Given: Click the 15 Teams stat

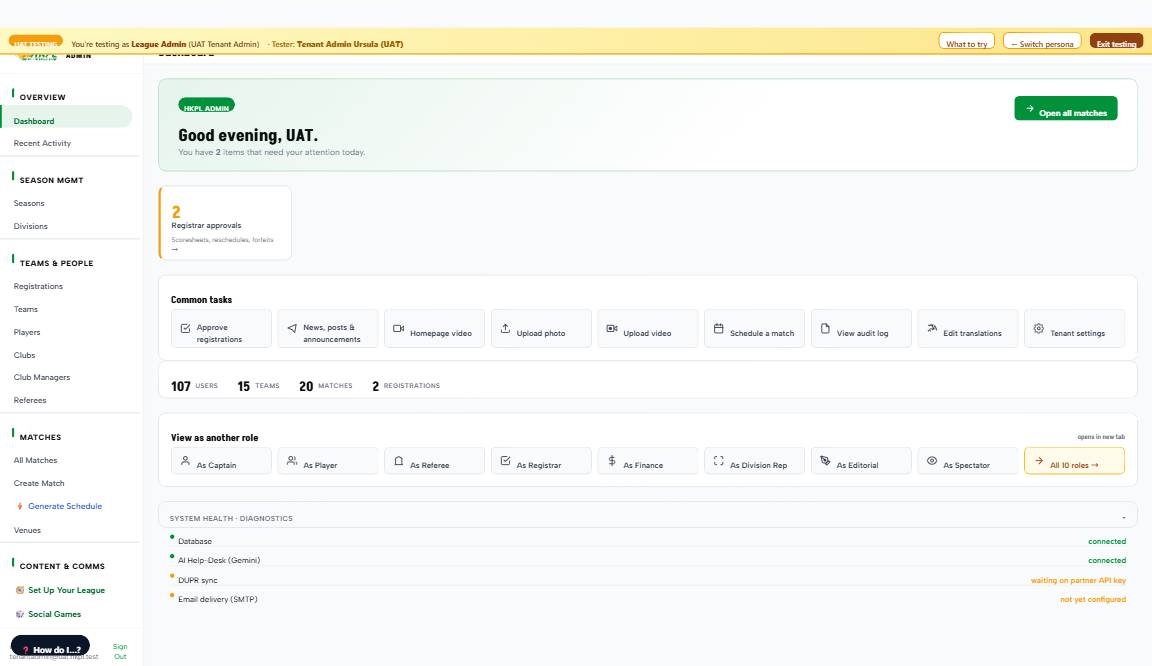Looking at the screenshot, I should coord(258,386).
